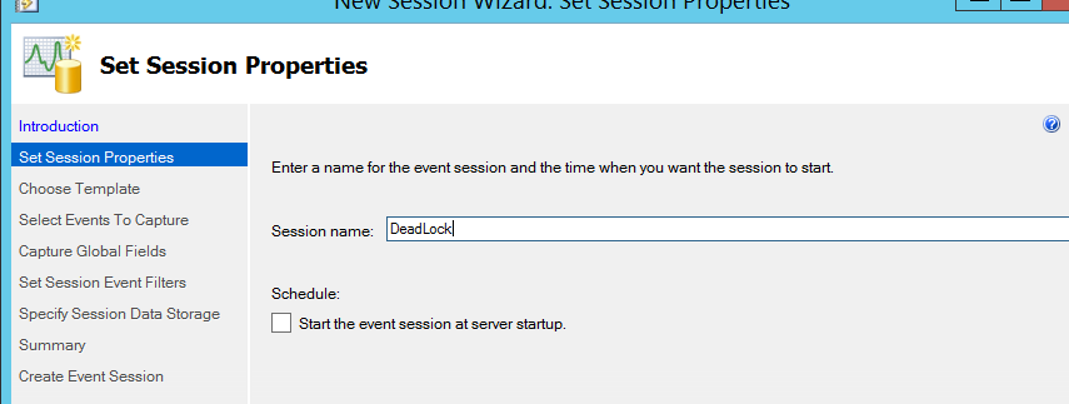Click the Session name label
The height and width of the screenshot is (404, 1069).
point(322,231)
